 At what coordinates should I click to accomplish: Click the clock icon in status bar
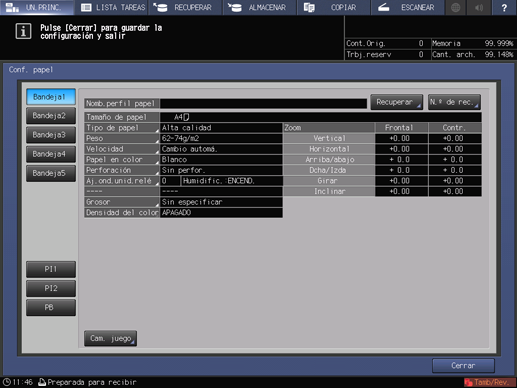pos(7,382)
